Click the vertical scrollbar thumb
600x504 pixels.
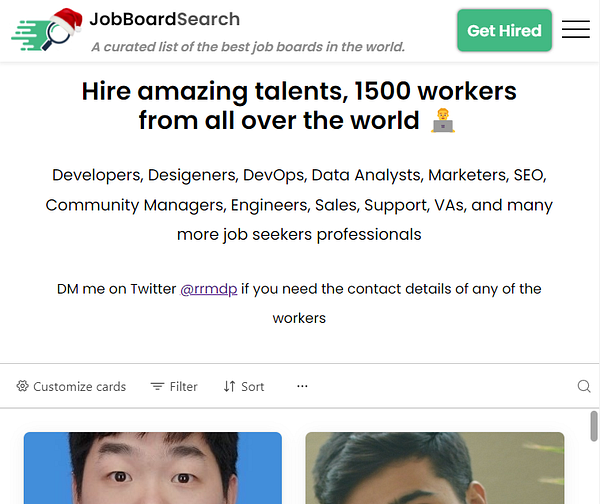coord(594,426)
